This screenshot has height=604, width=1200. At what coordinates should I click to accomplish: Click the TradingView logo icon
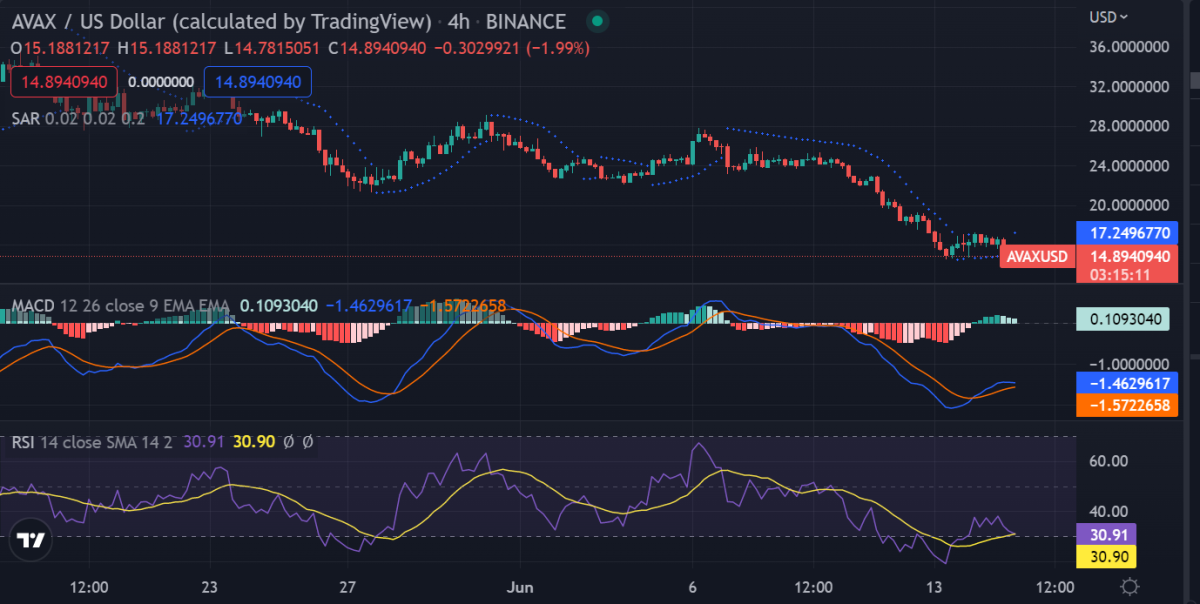[31, 540]
